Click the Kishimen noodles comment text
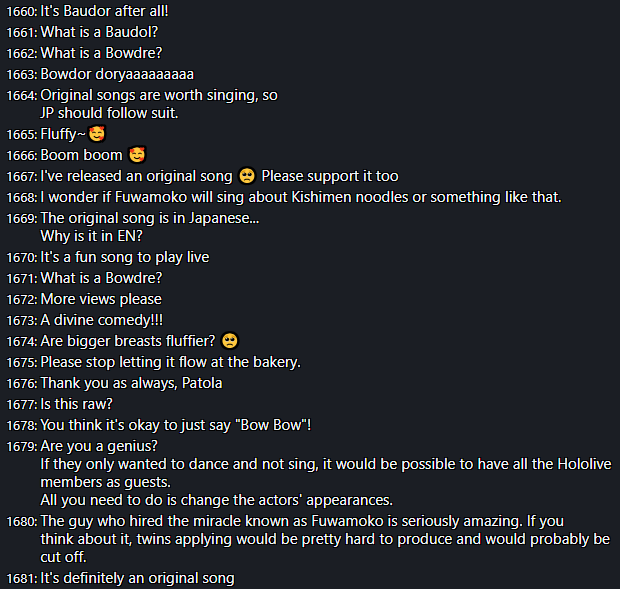This screenshot has width=620, height=589. (301, 197)
